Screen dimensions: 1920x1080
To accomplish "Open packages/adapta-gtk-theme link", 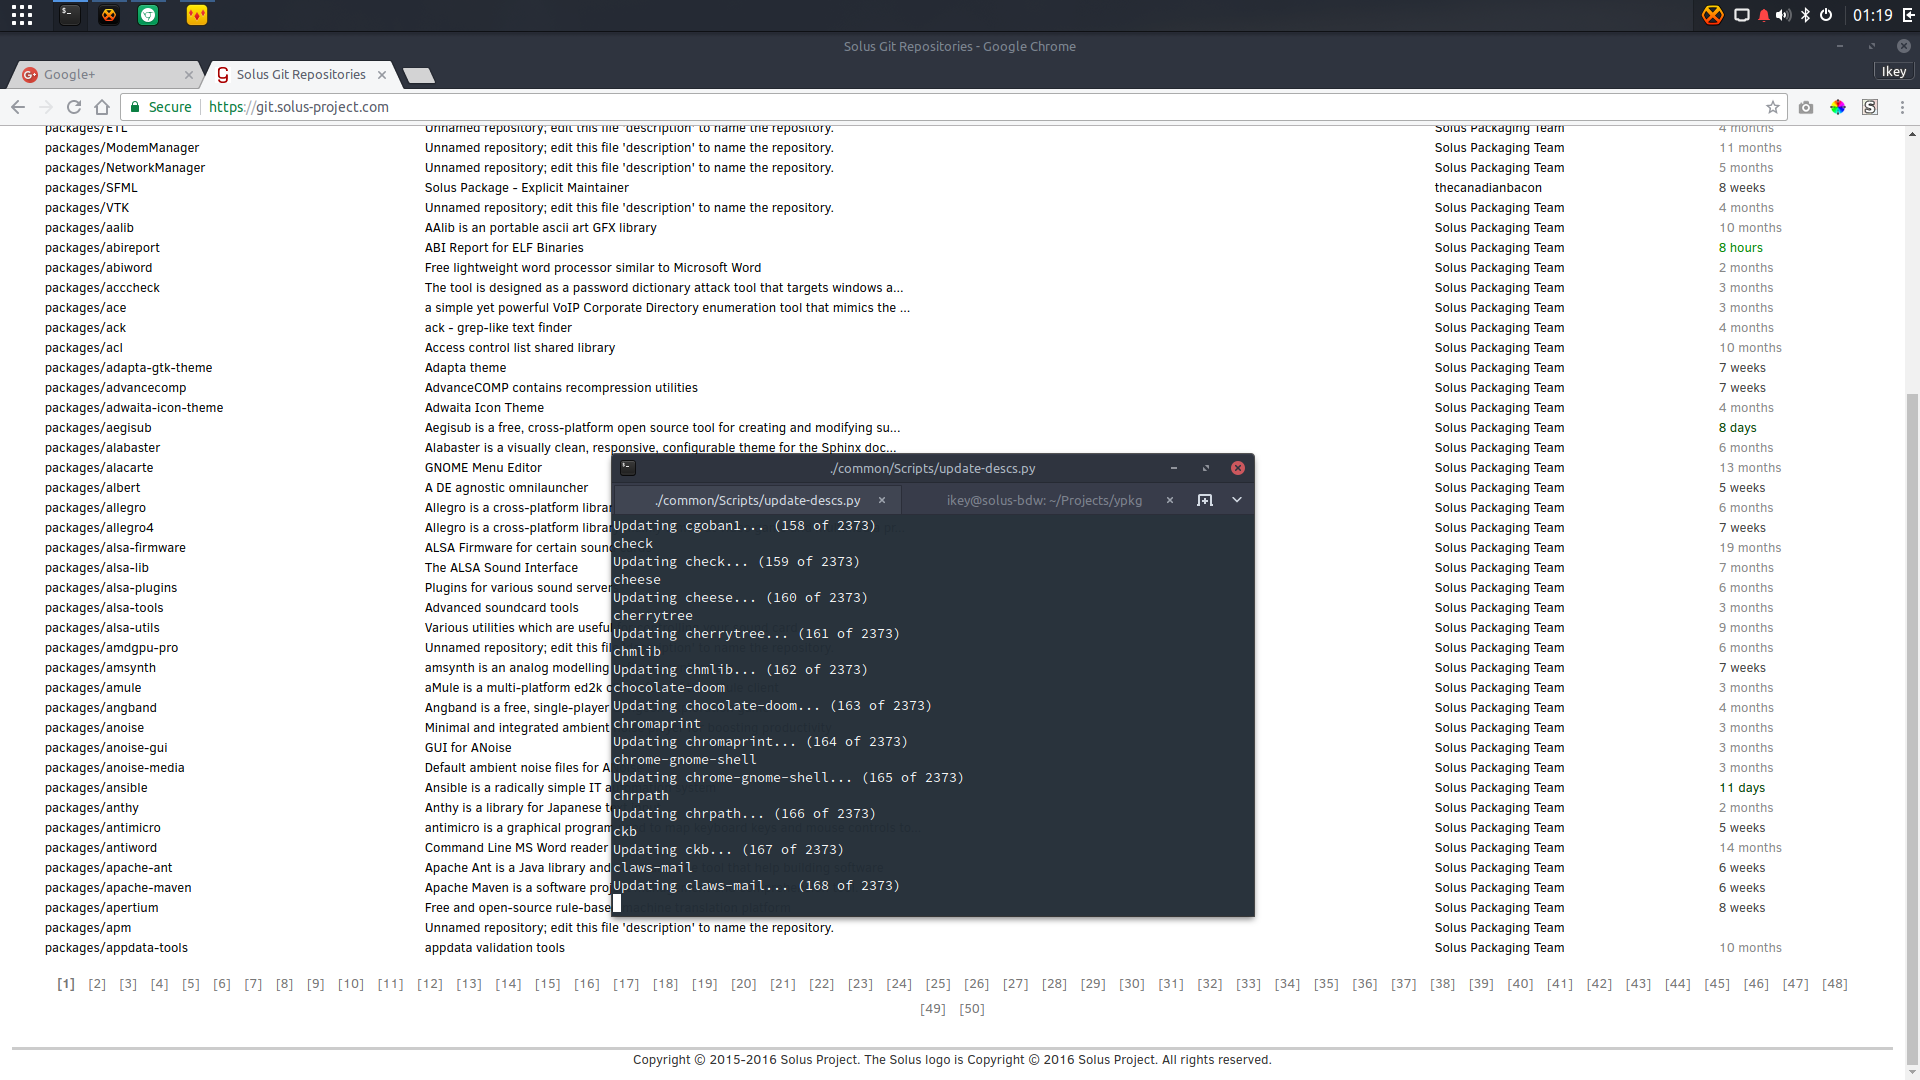I will tap(128, 368).
